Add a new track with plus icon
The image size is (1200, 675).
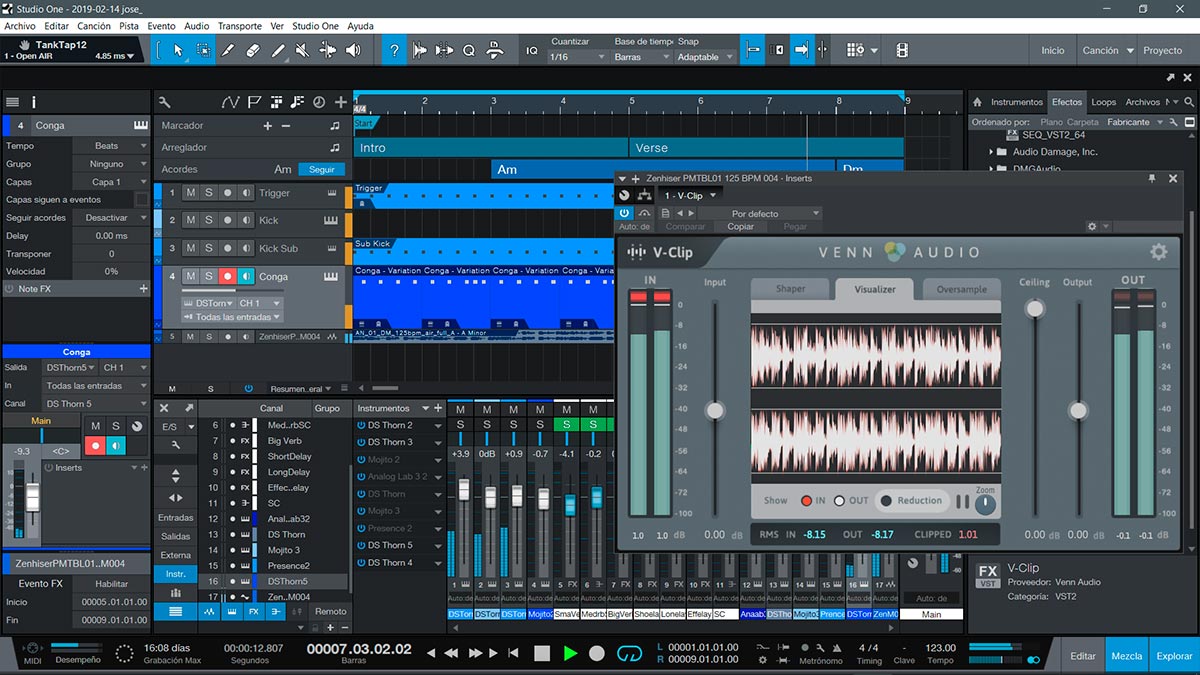pos(341,102)
